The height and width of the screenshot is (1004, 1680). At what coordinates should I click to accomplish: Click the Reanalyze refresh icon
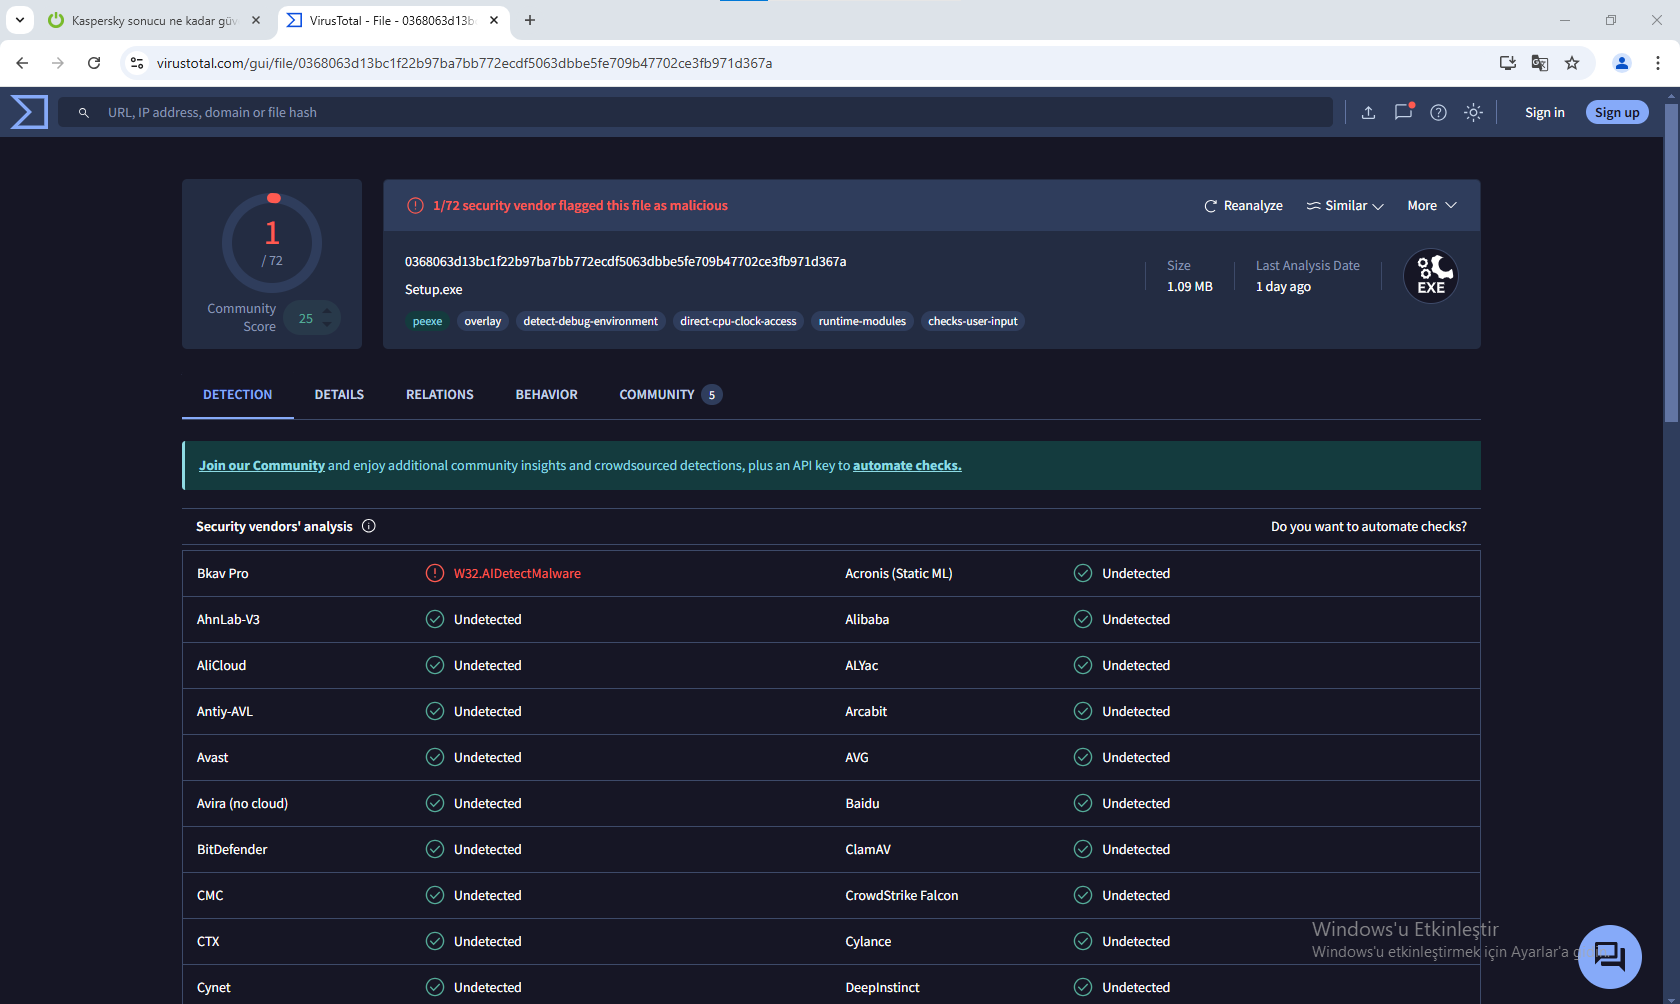tap(1210, 205)
